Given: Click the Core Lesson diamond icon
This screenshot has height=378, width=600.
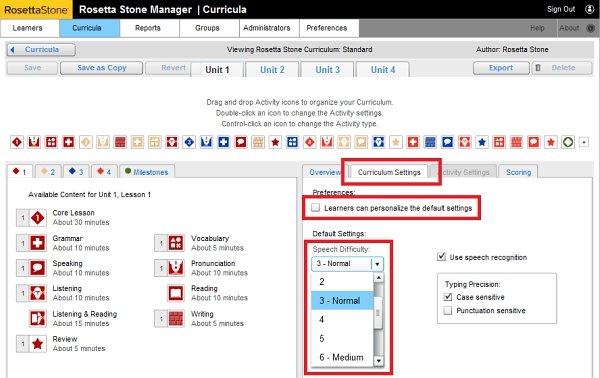Looking at the screenshot, I should click(38, 218).
